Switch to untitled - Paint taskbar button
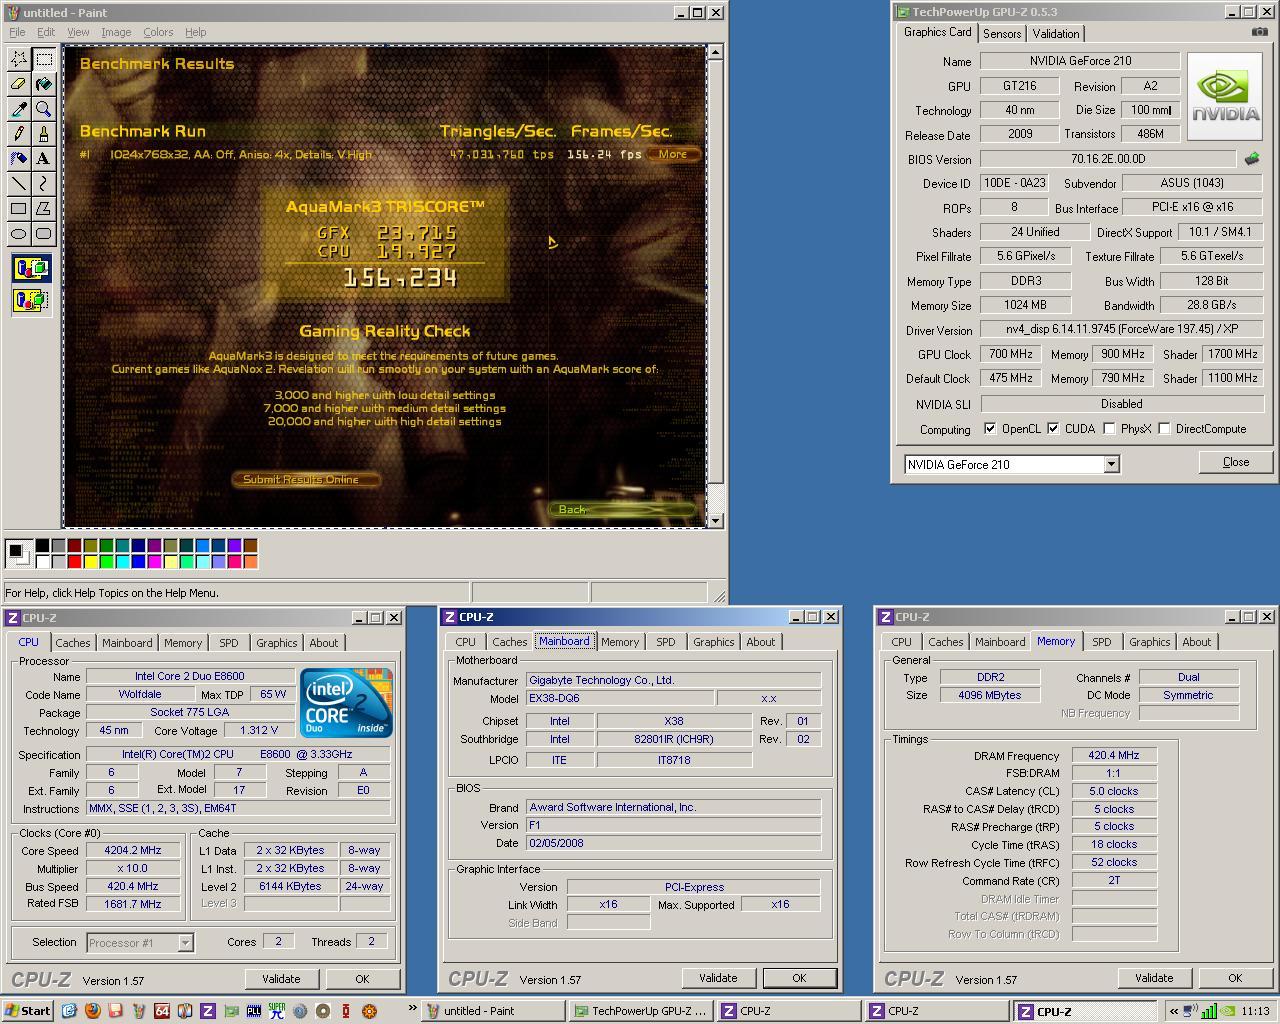 click(491, 1011)
